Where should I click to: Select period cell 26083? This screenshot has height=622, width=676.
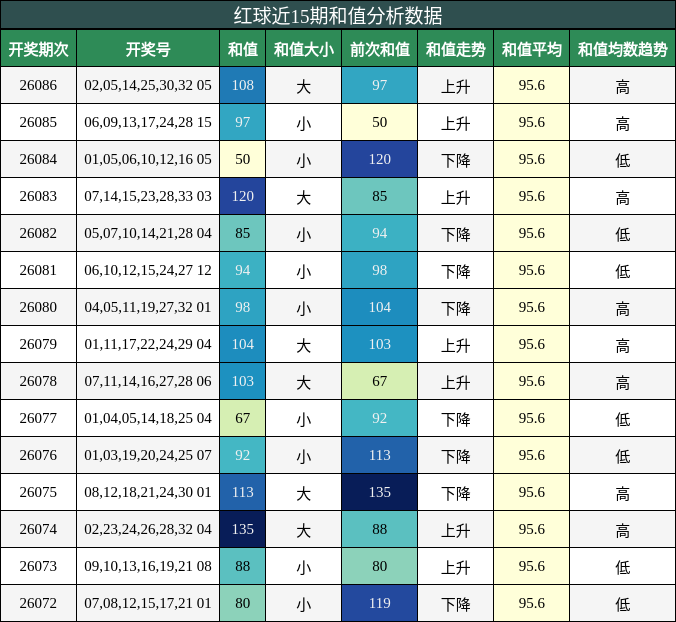38,196
